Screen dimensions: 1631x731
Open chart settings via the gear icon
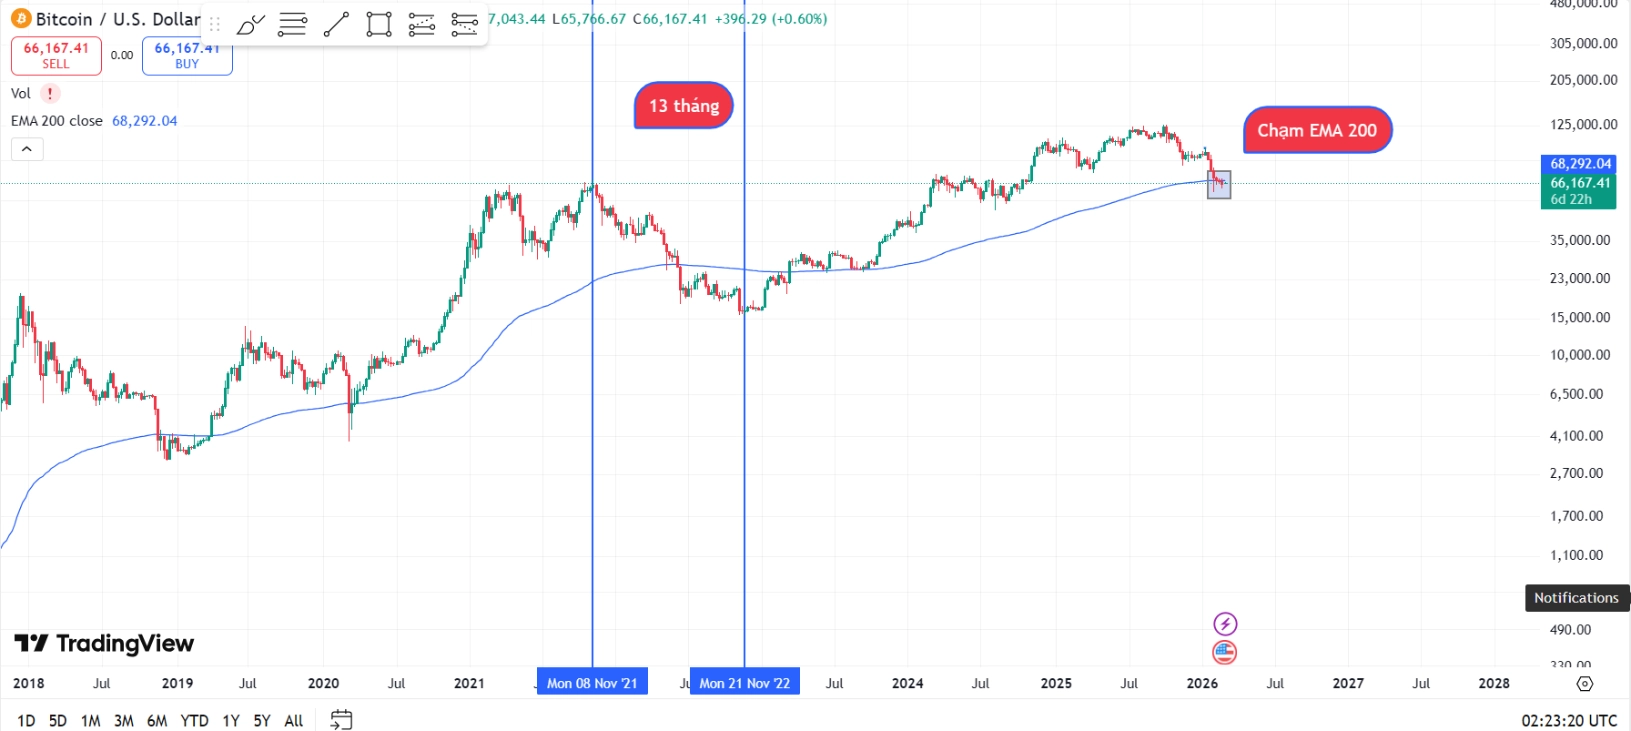[1585, 684]
